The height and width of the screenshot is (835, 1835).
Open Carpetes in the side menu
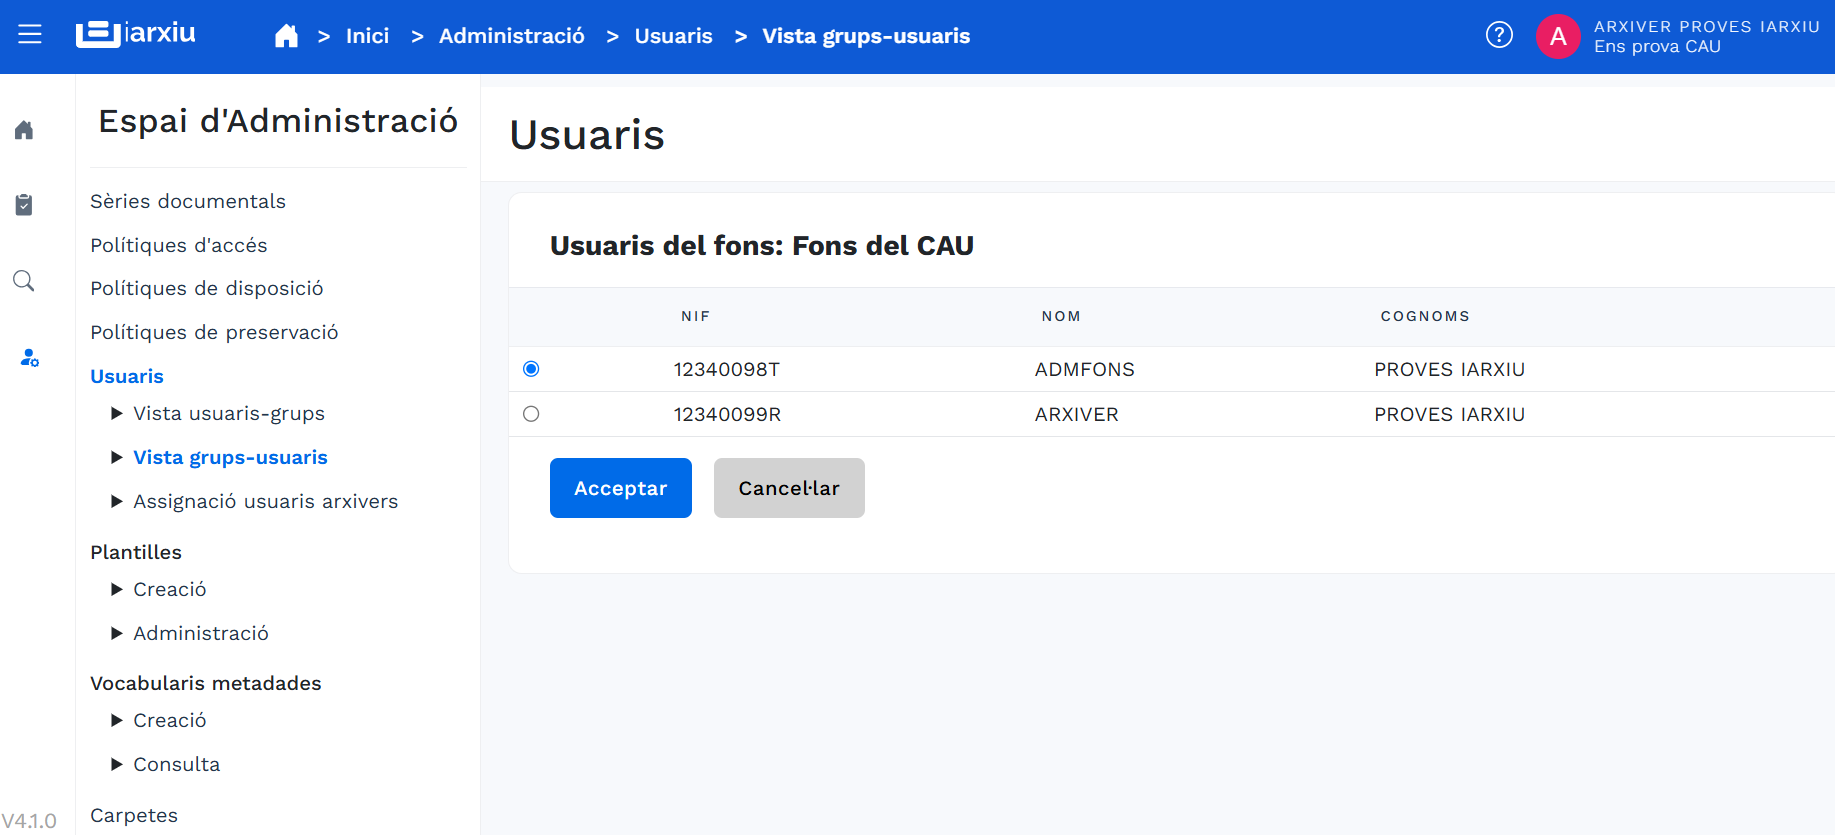pyautogui.click(x=134, y=815)
